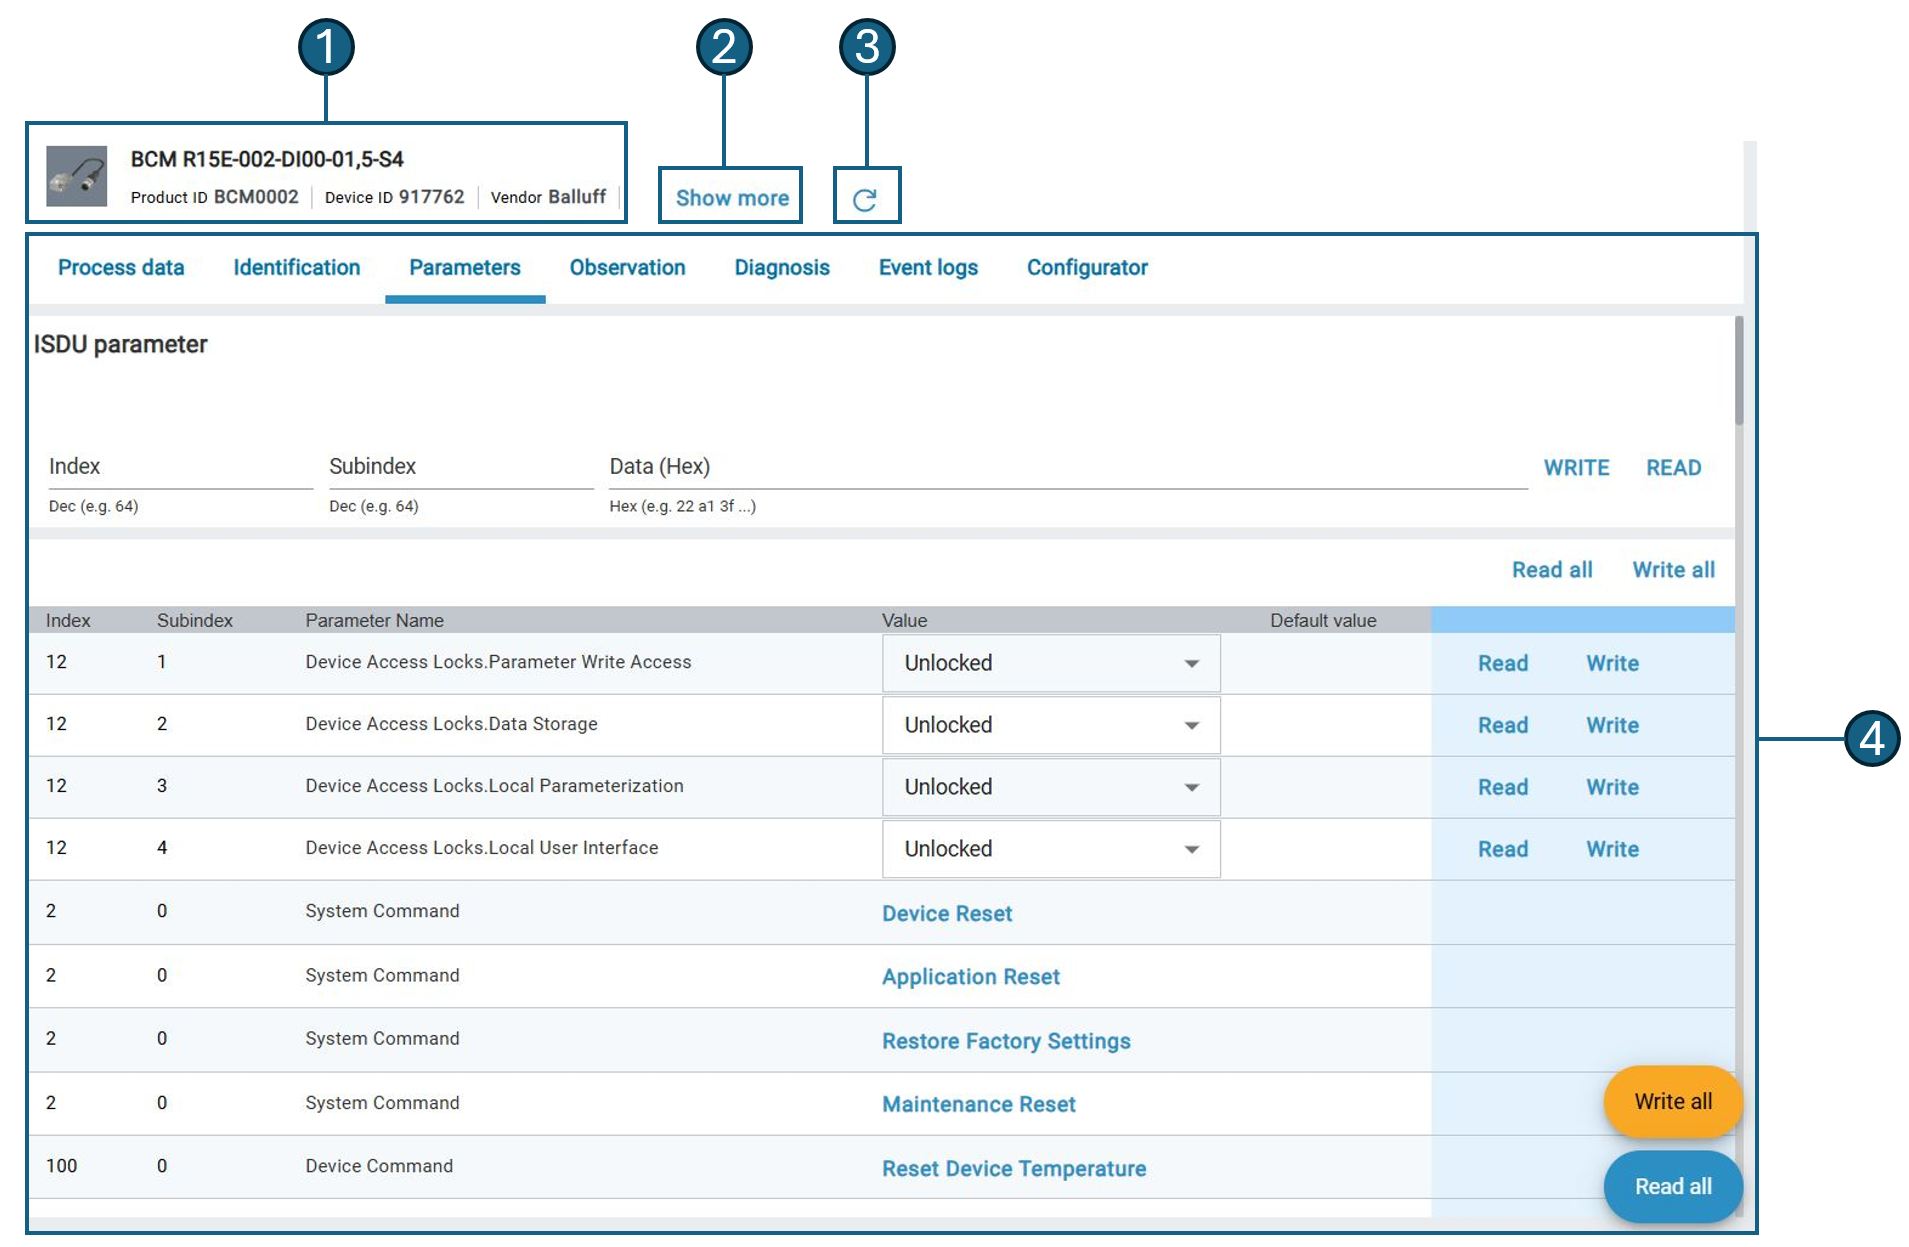Switch to the Process data tab

coord(121,268)
